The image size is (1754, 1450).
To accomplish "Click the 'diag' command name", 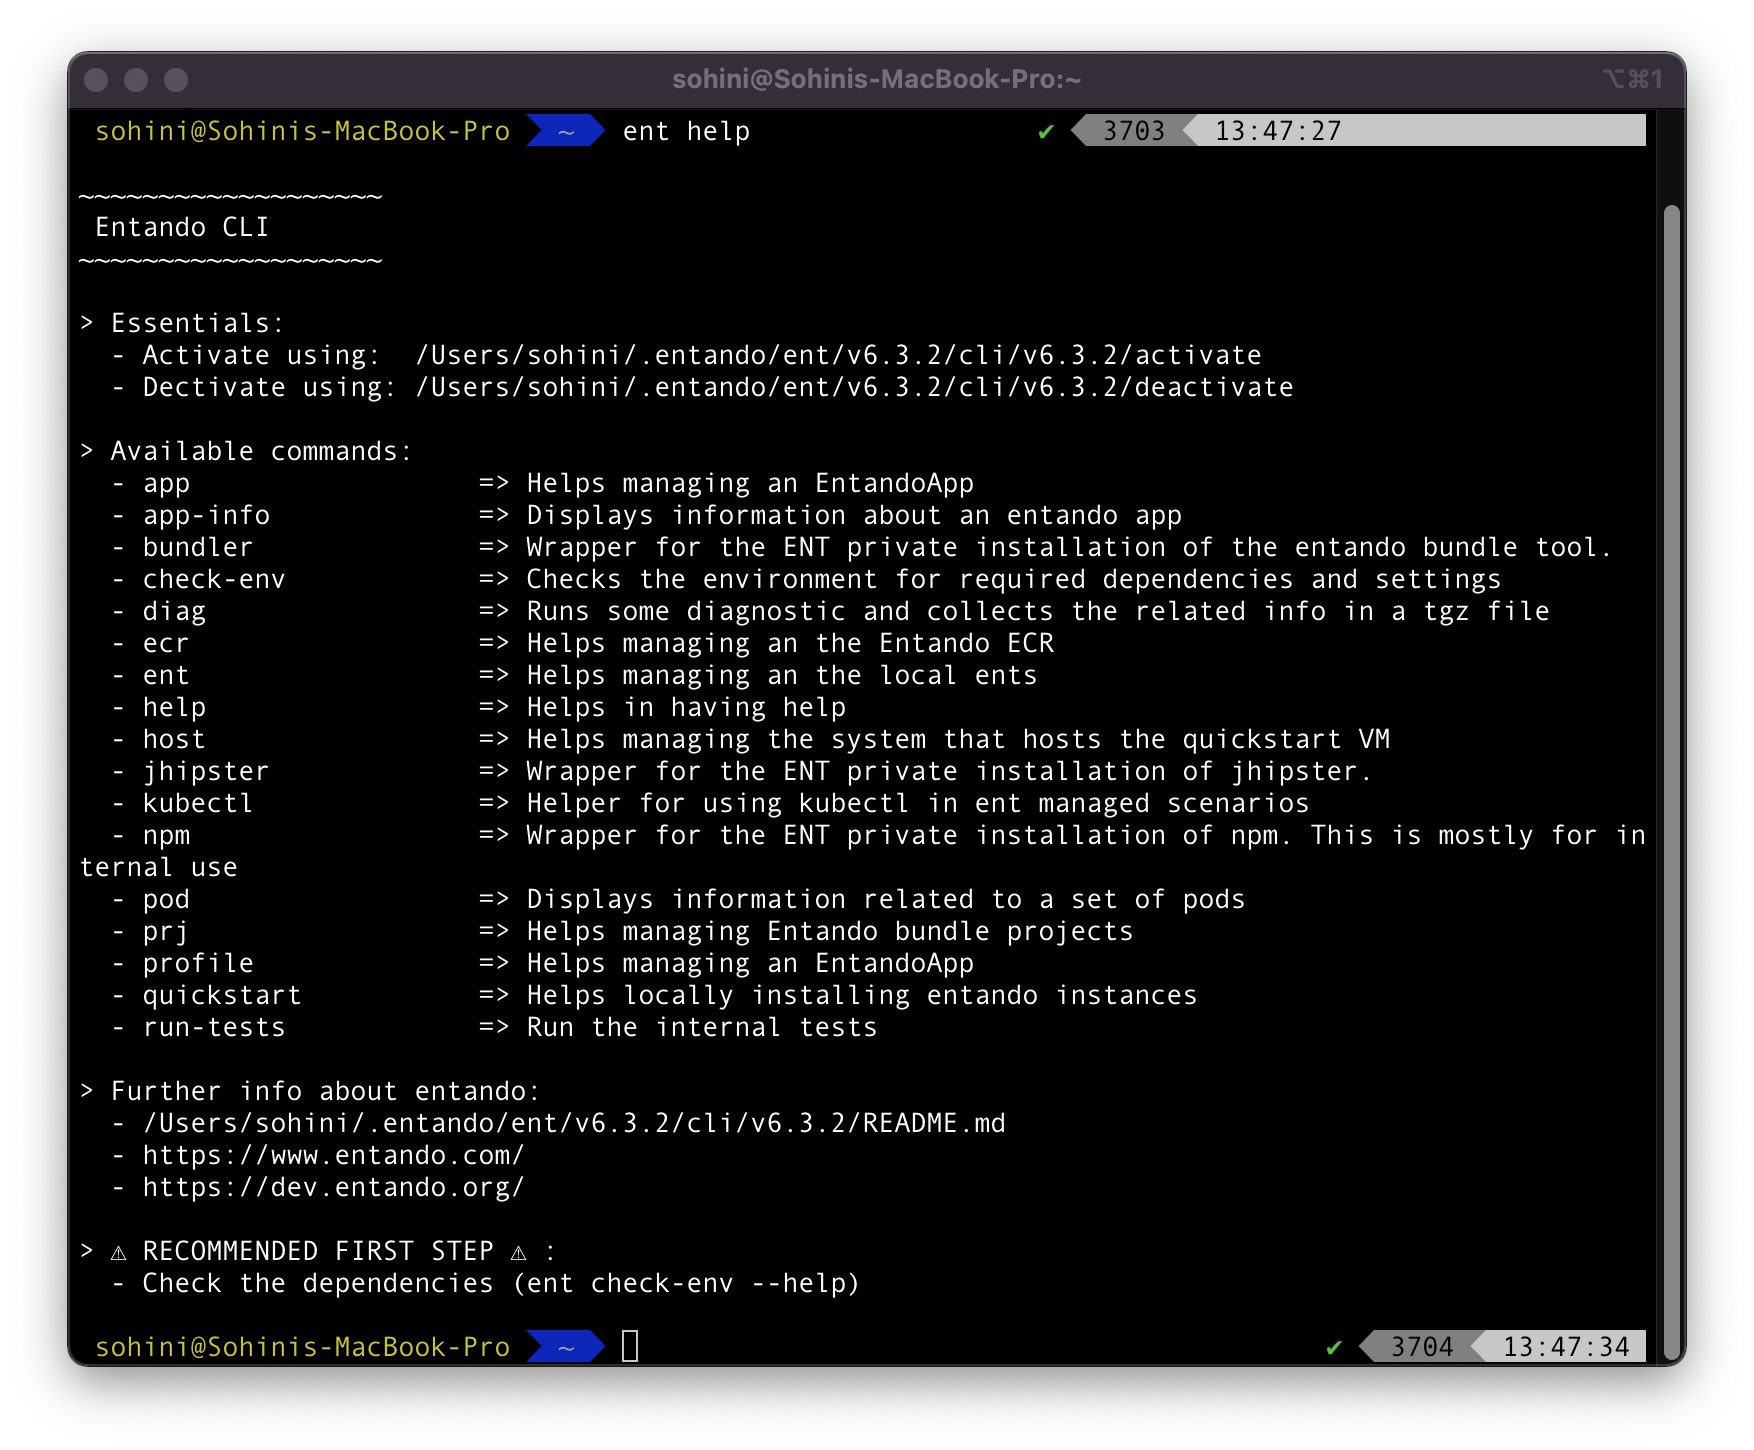I will [174, 611].
